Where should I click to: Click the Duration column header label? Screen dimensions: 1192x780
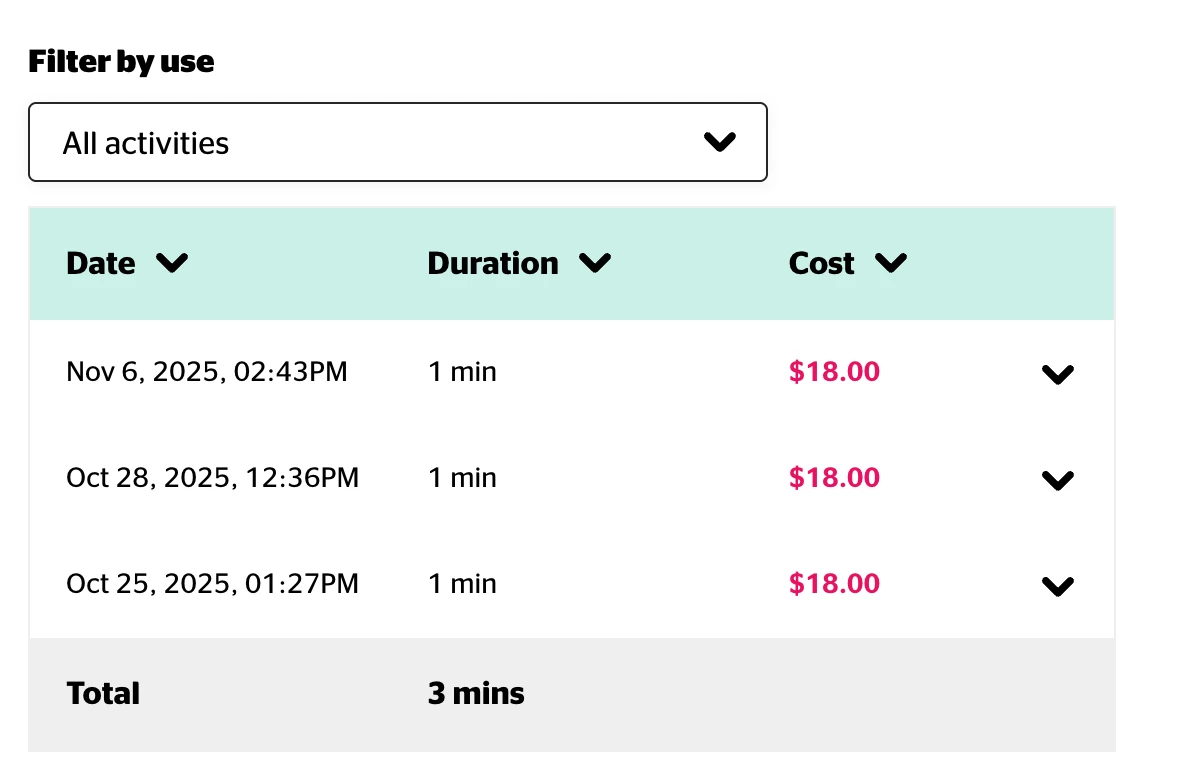(493, 263)
